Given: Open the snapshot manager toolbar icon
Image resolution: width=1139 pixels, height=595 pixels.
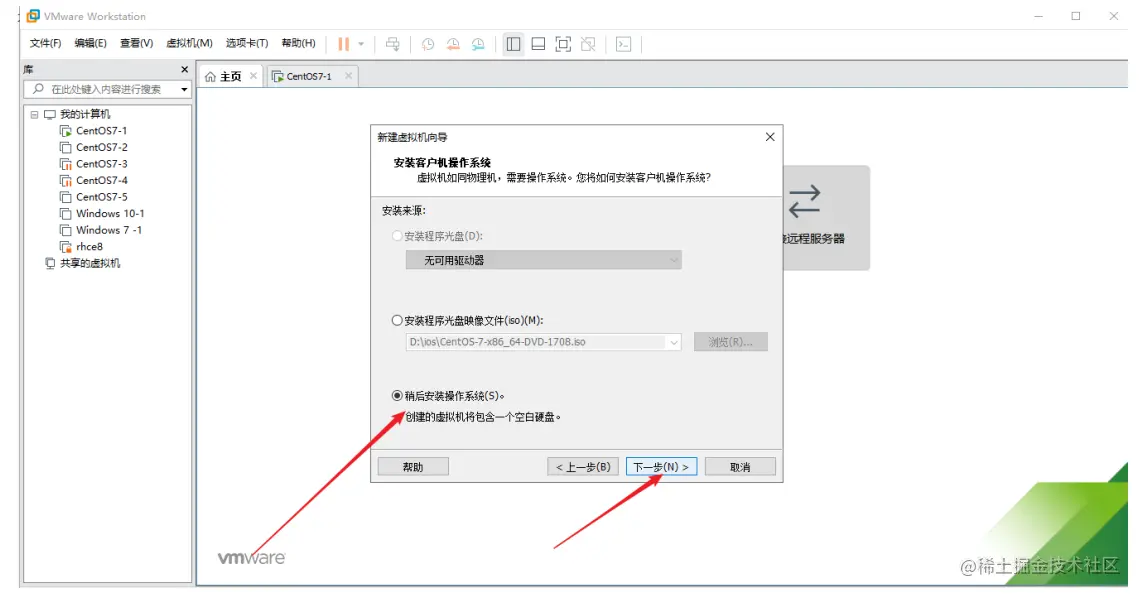Looking at the screenshot, I should 477,44.
